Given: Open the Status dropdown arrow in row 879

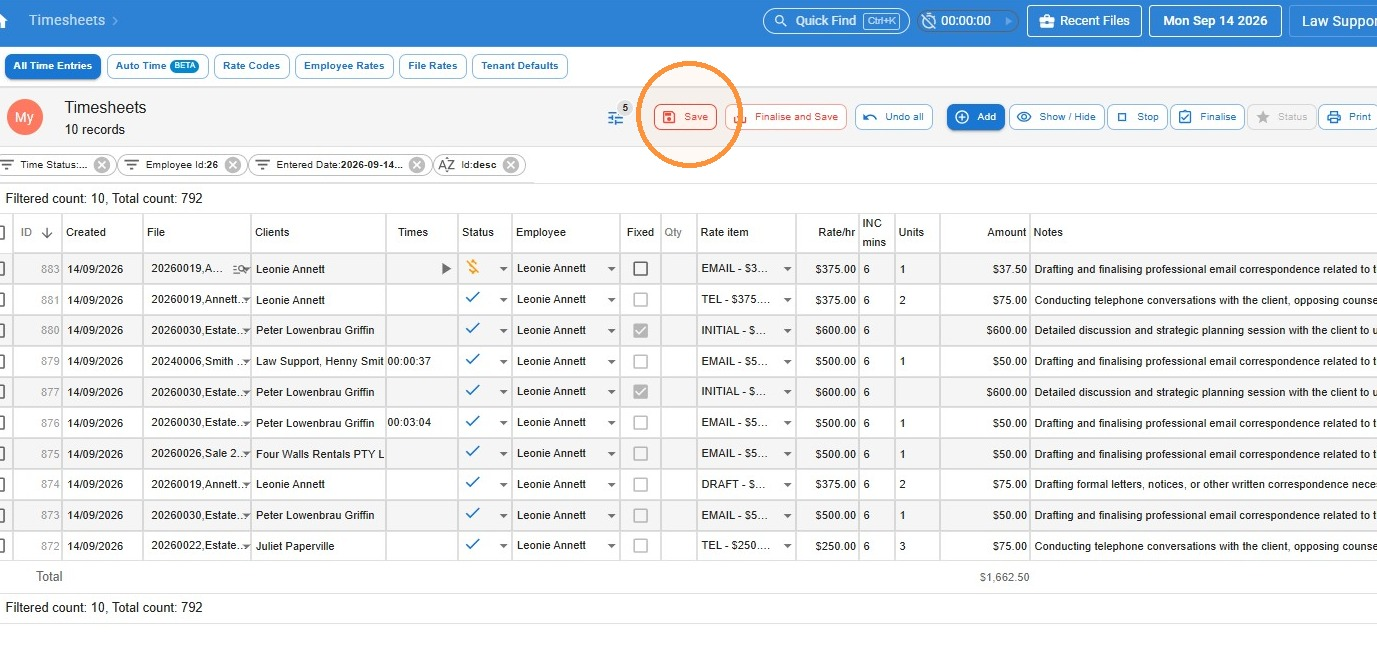Looking at the screenshot, I should [x=503, y=361].
